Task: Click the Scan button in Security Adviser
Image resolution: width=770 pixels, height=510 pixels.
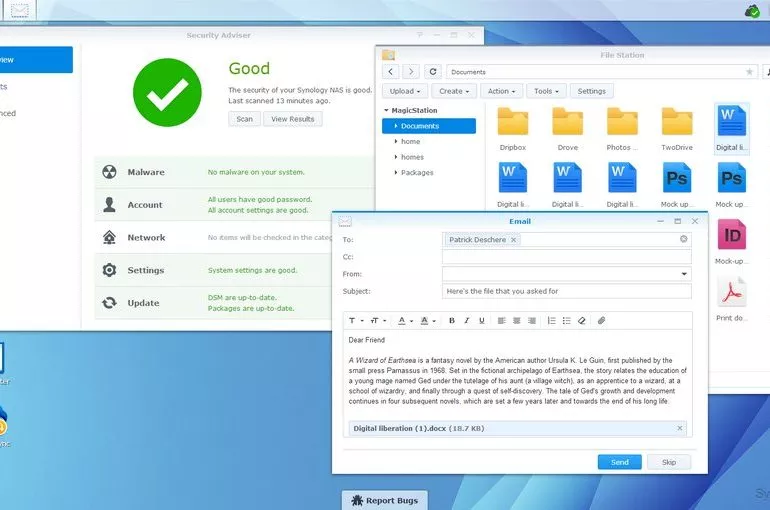Action: point(245,119)
